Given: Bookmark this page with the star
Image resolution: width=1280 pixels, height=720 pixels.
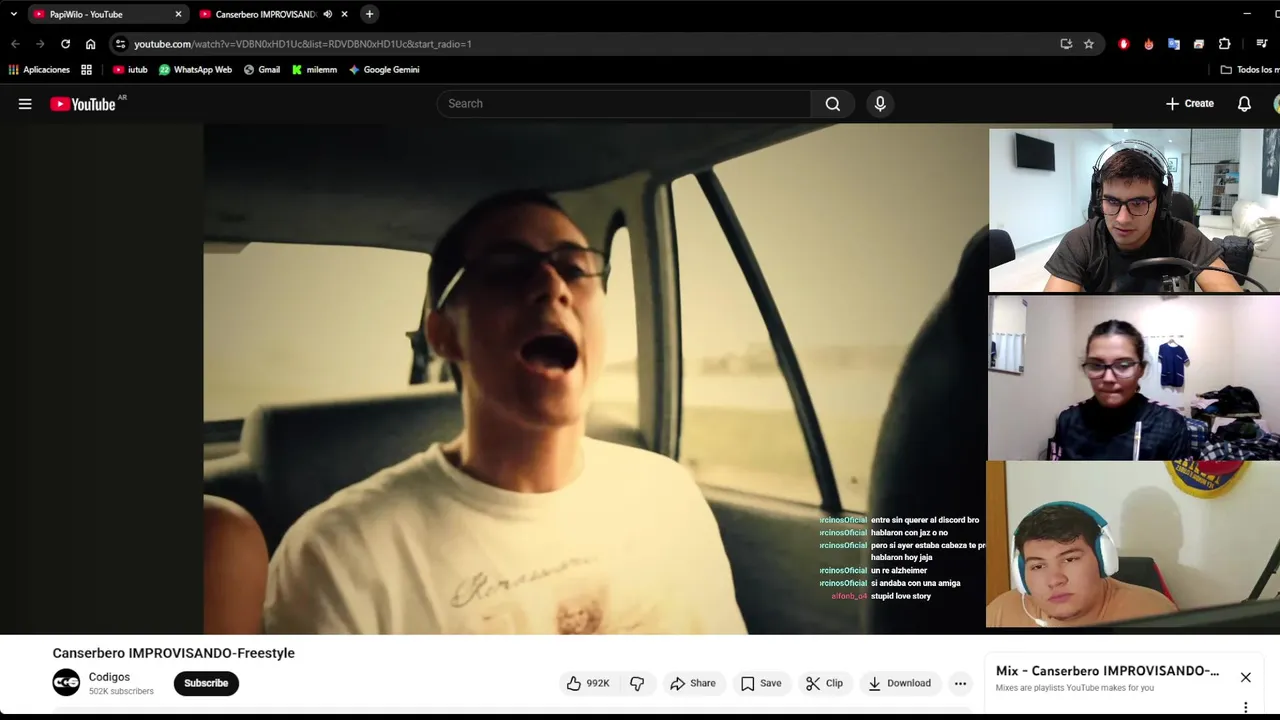Looking at the screenshot, I should (x=1089, y=44).
